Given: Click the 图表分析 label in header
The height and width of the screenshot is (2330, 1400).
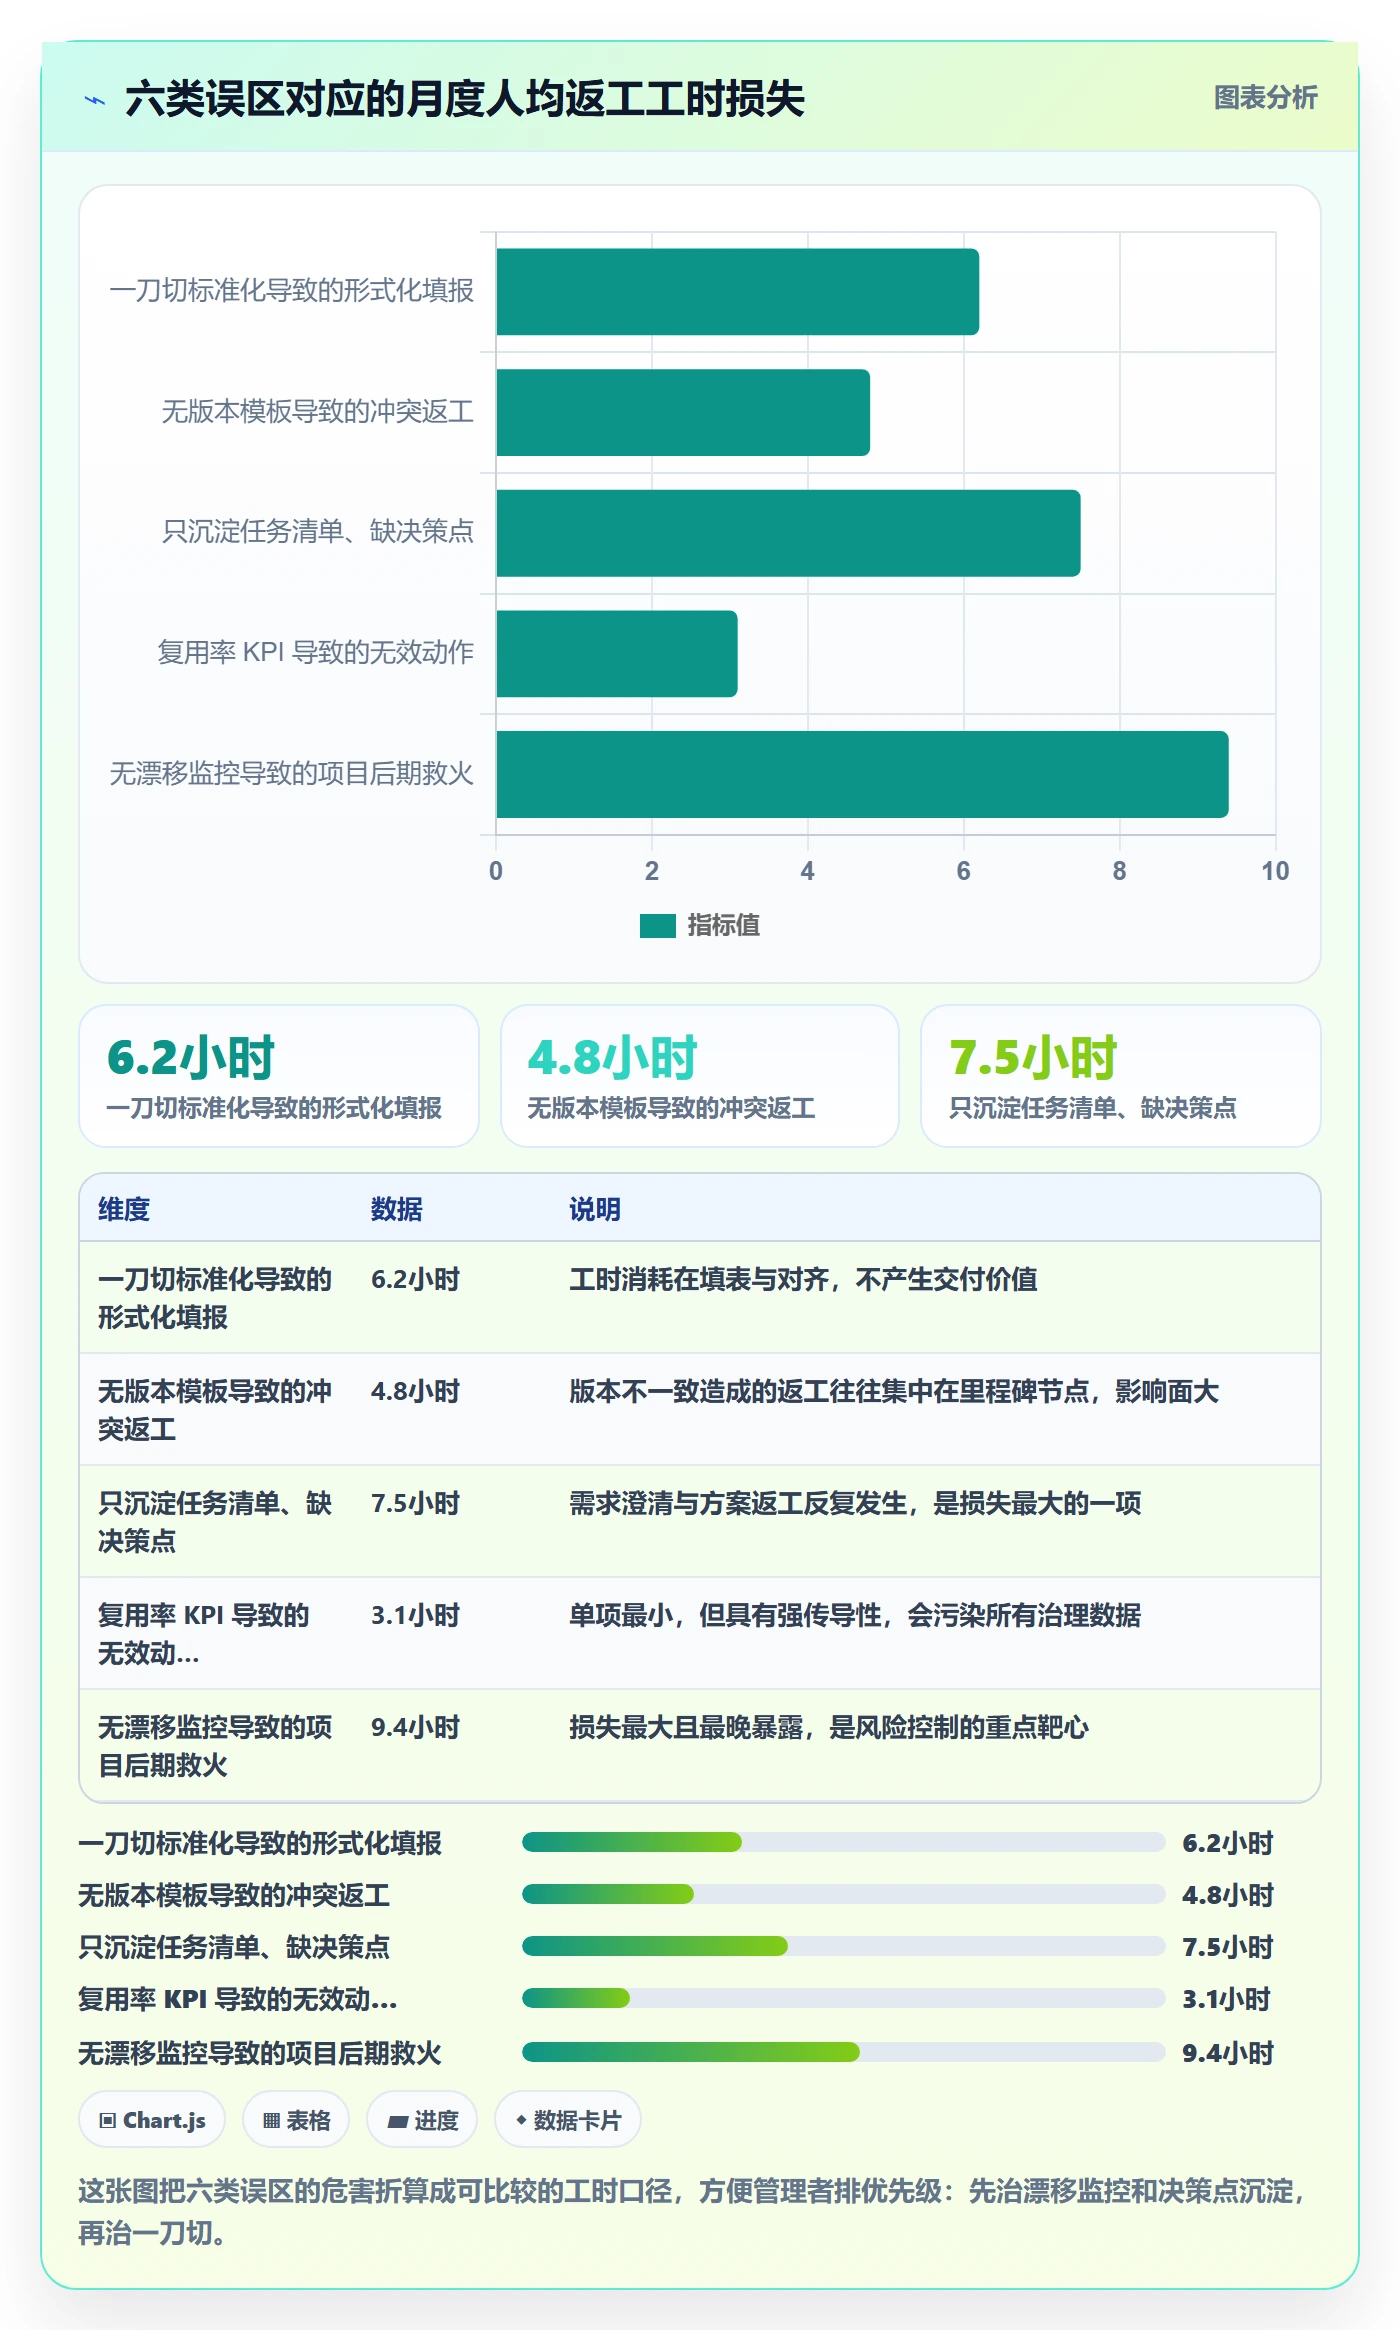Looking at the screenshot, I should 1265,98.
